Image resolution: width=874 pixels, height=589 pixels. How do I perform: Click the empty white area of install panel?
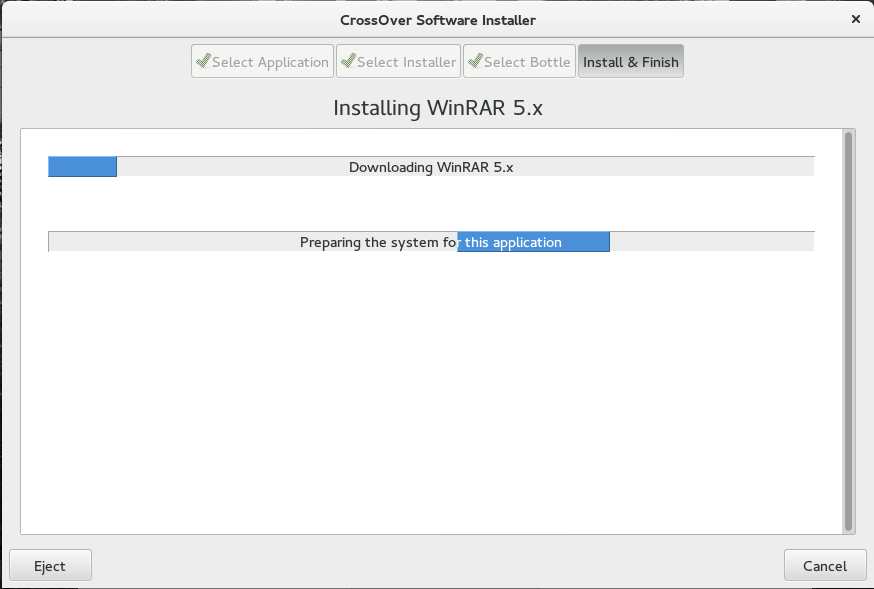tap(430, 400)
